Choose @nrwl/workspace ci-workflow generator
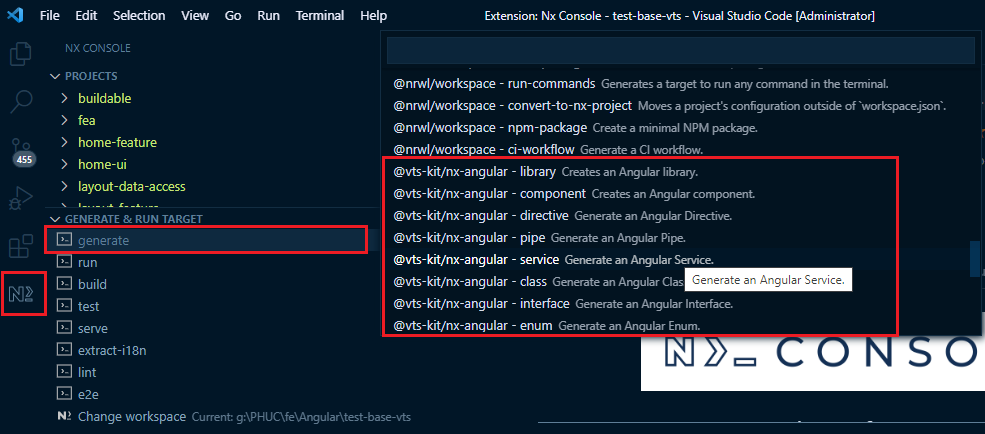 tap(680, 149)
